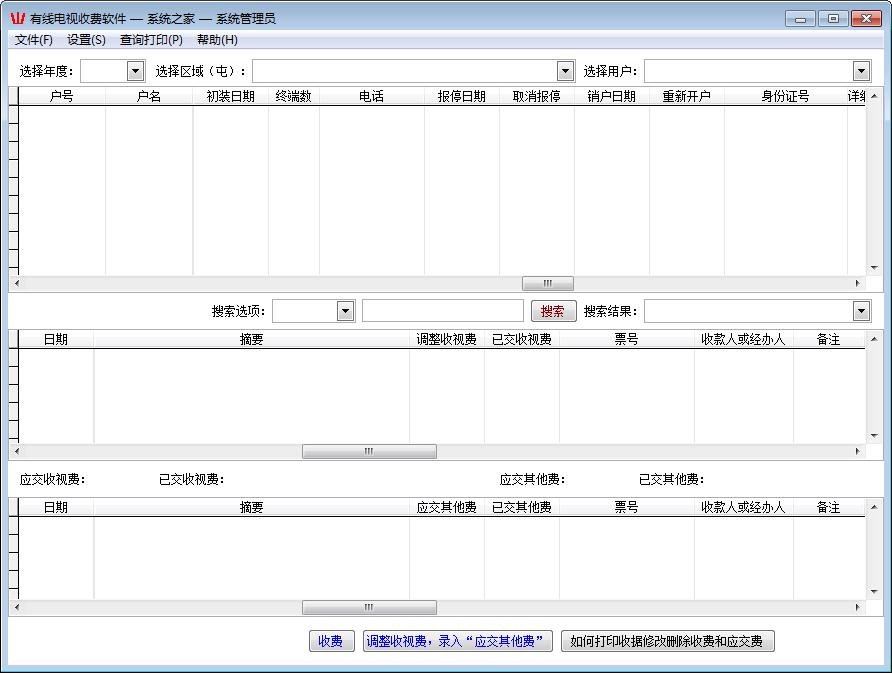Click the user table scroll-up arrow
The image size is (892, 673).
(874, 96)
